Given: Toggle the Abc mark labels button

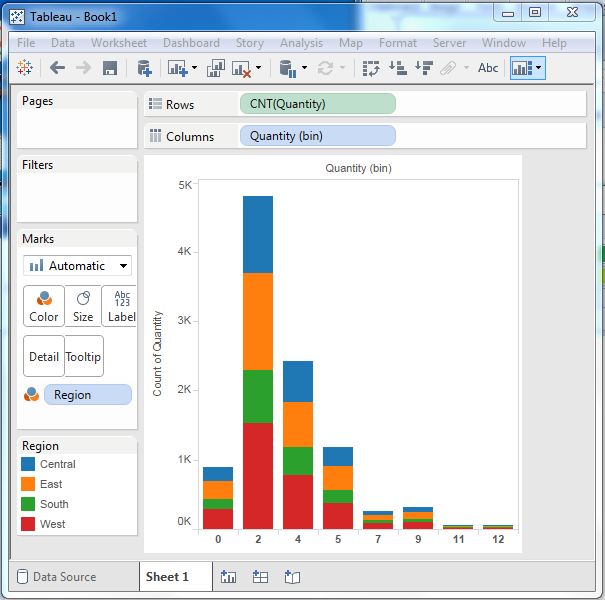Looking at the screenshot, I should coord(488,68).
